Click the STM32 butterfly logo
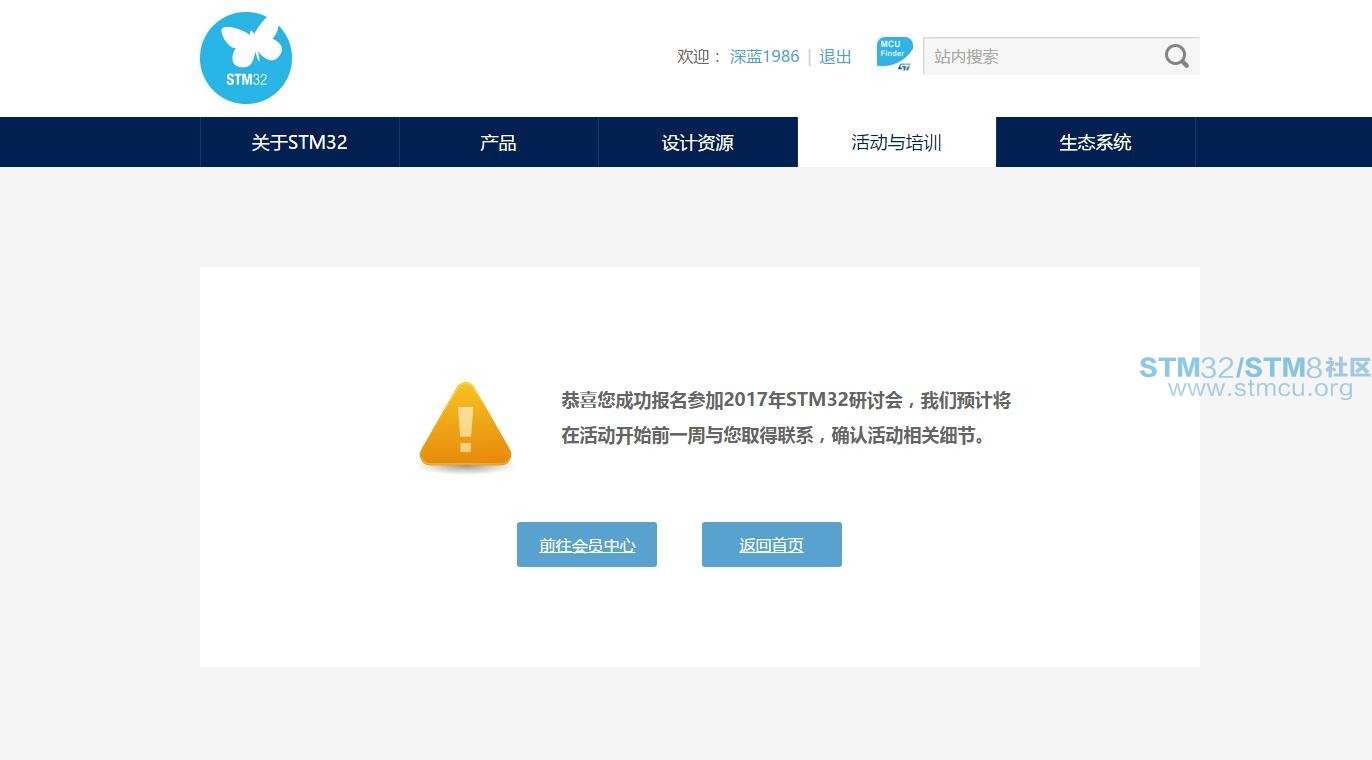This screenshot has width=1372, height=760. tap(246, 58)
